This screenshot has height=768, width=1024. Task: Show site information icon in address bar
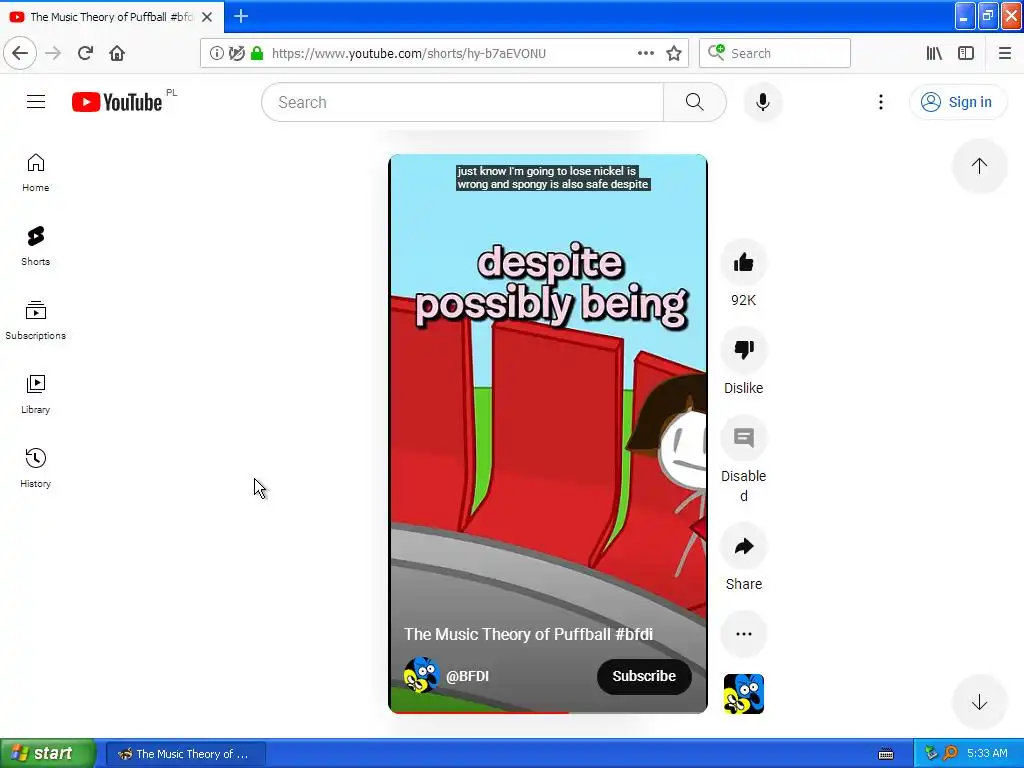click(216, 54)
